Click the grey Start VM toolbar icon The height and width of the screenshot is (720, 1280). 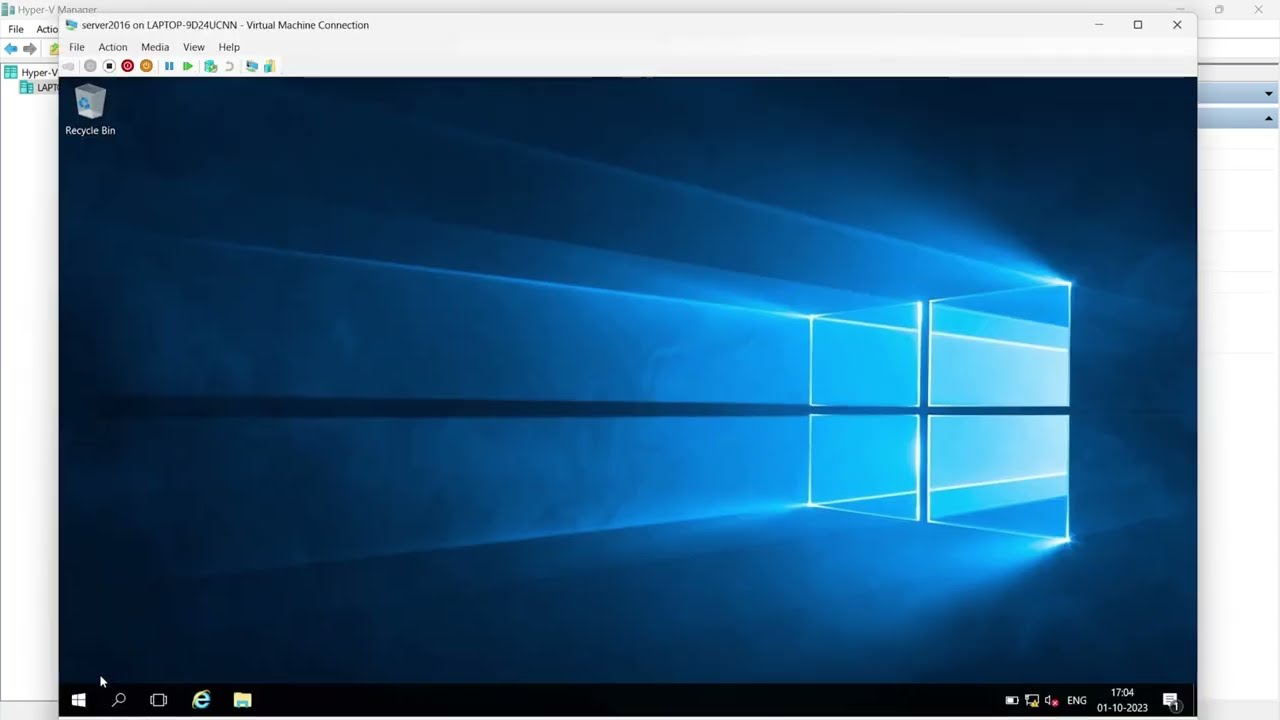[90, 66]
